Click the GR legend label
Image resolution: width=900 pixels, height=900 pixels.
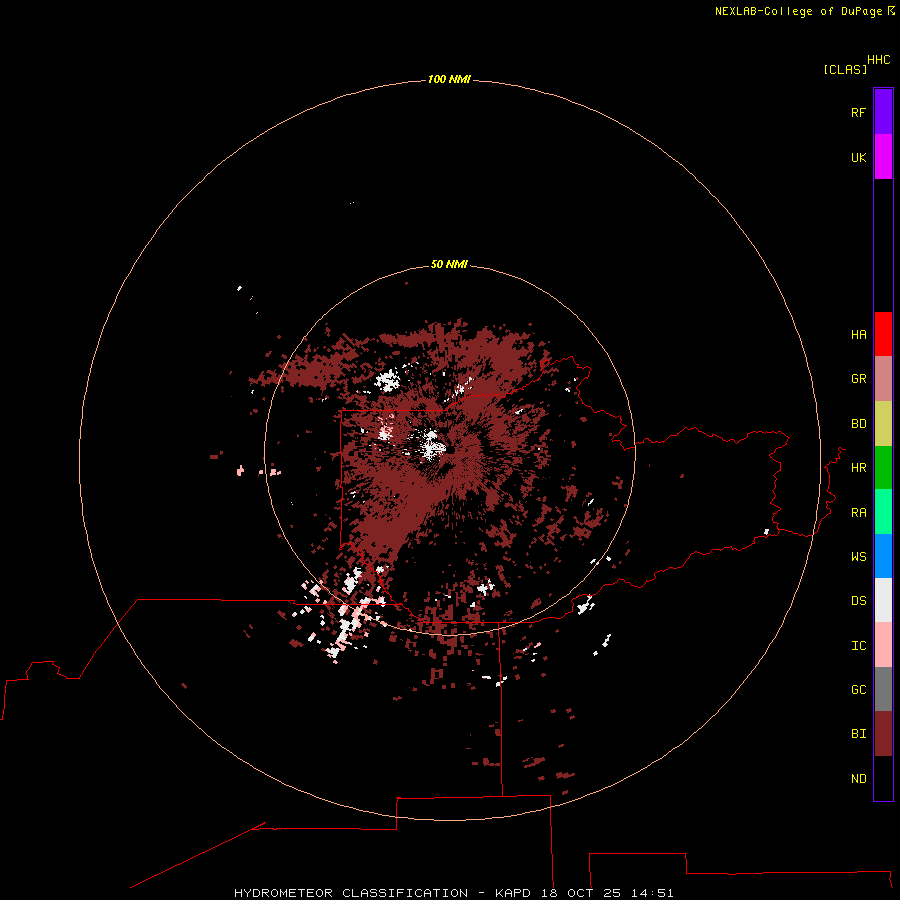pos(858,379)
